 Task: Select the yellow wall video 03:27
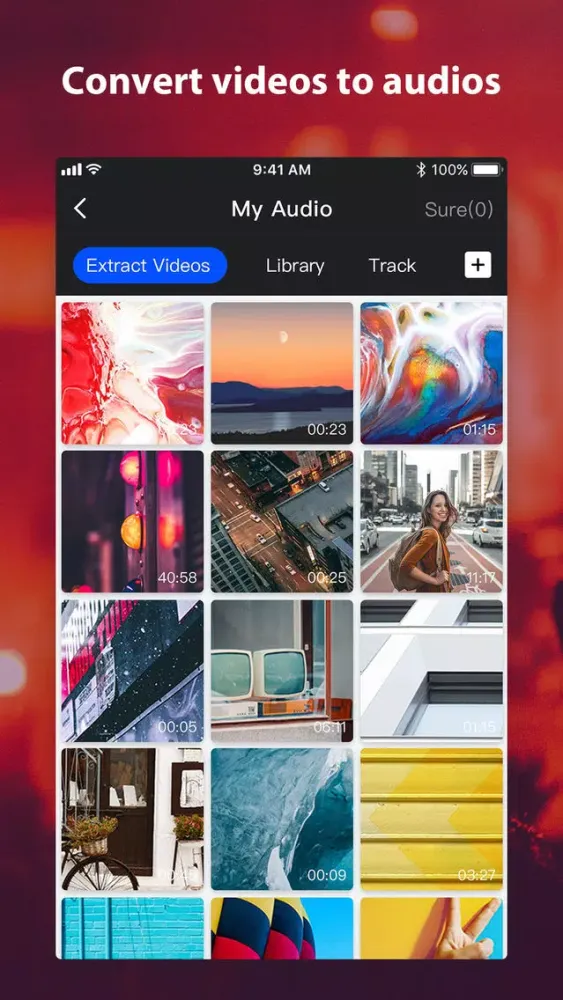(x=432, y=820)
